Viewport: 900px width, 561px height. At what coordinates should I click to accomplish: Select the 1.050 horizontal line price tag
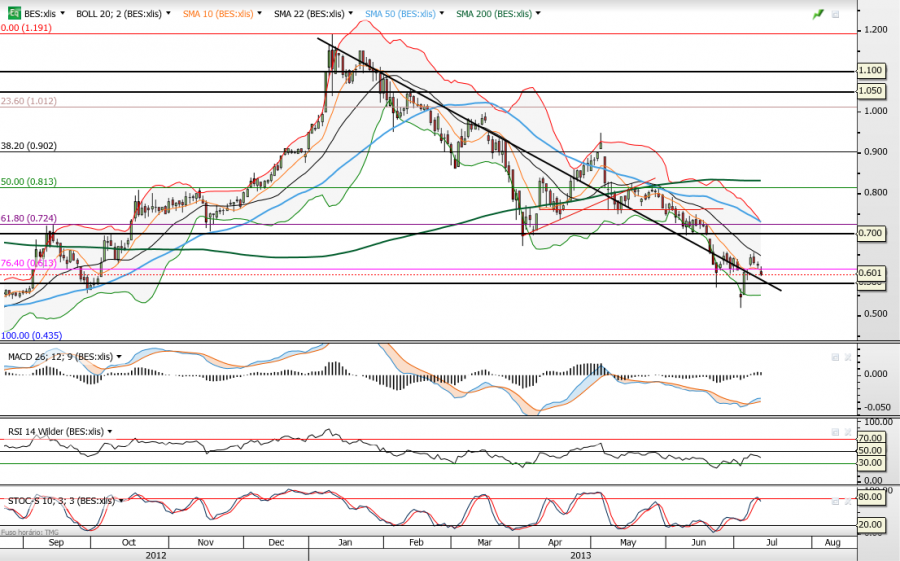pos(870,91)
